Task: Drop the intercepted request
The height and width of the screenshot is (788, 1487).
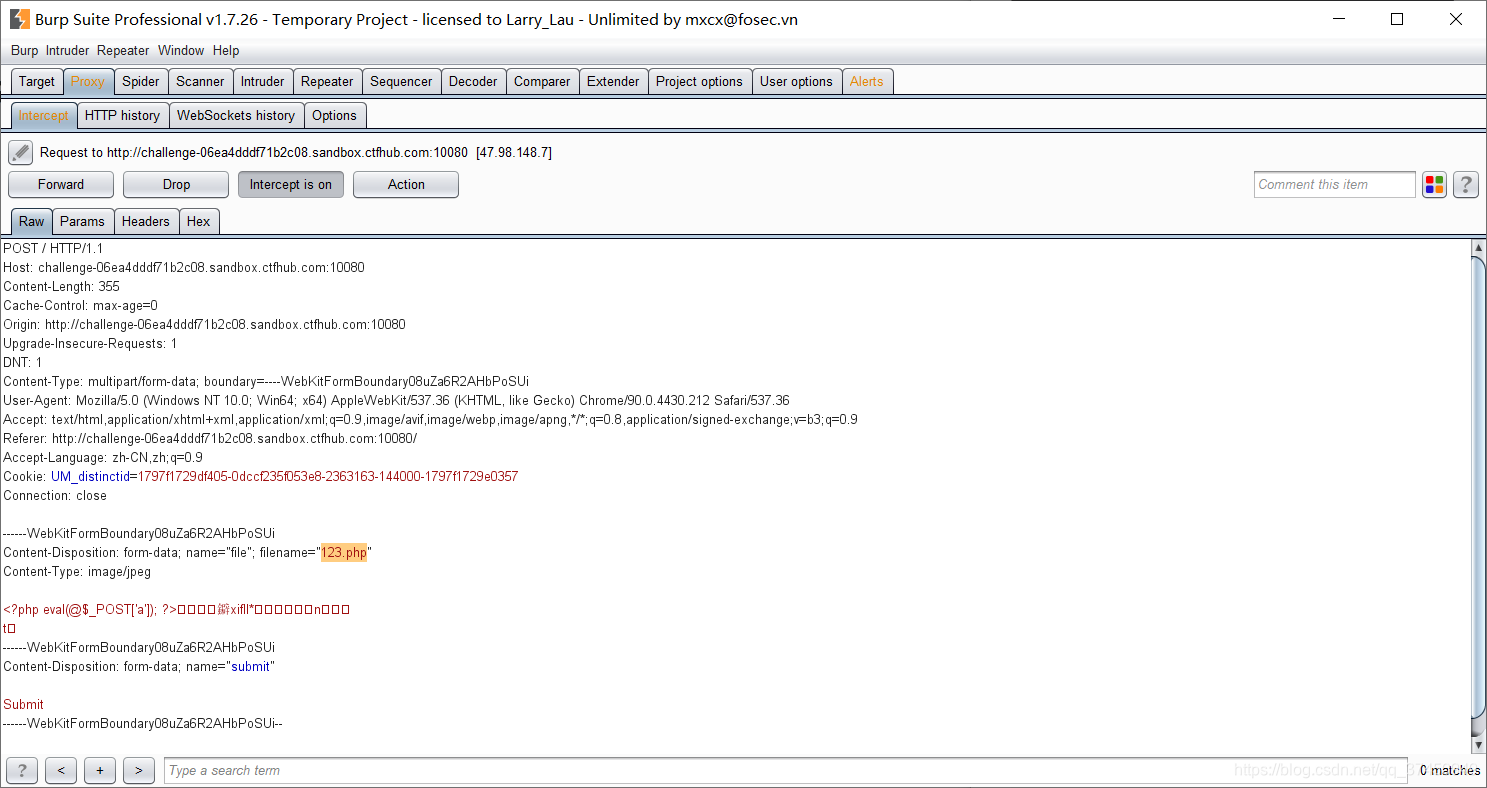Action: (176, 184)
